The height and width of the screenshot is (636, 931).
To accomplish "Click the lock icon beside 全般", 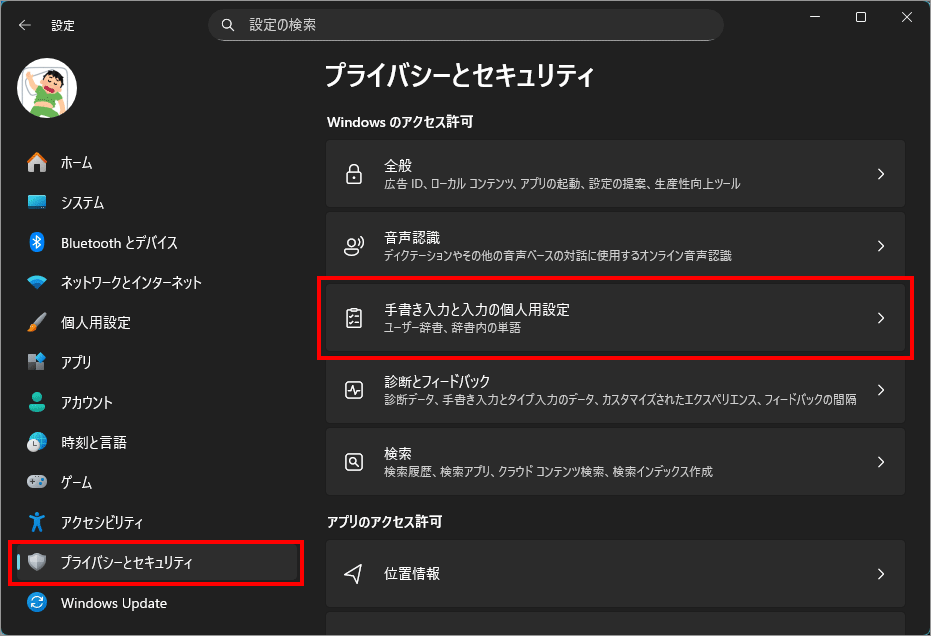I will point(354,174).
